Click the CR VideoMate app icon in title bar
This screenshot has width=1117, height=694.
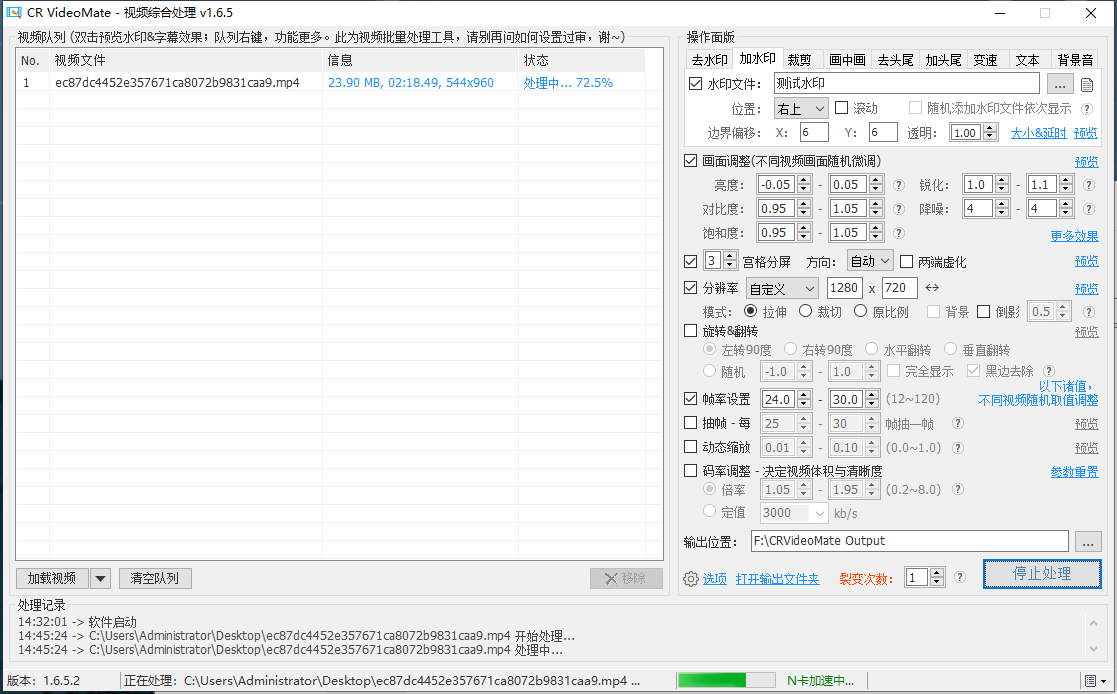pyautogui.click(x=14, y=13)
